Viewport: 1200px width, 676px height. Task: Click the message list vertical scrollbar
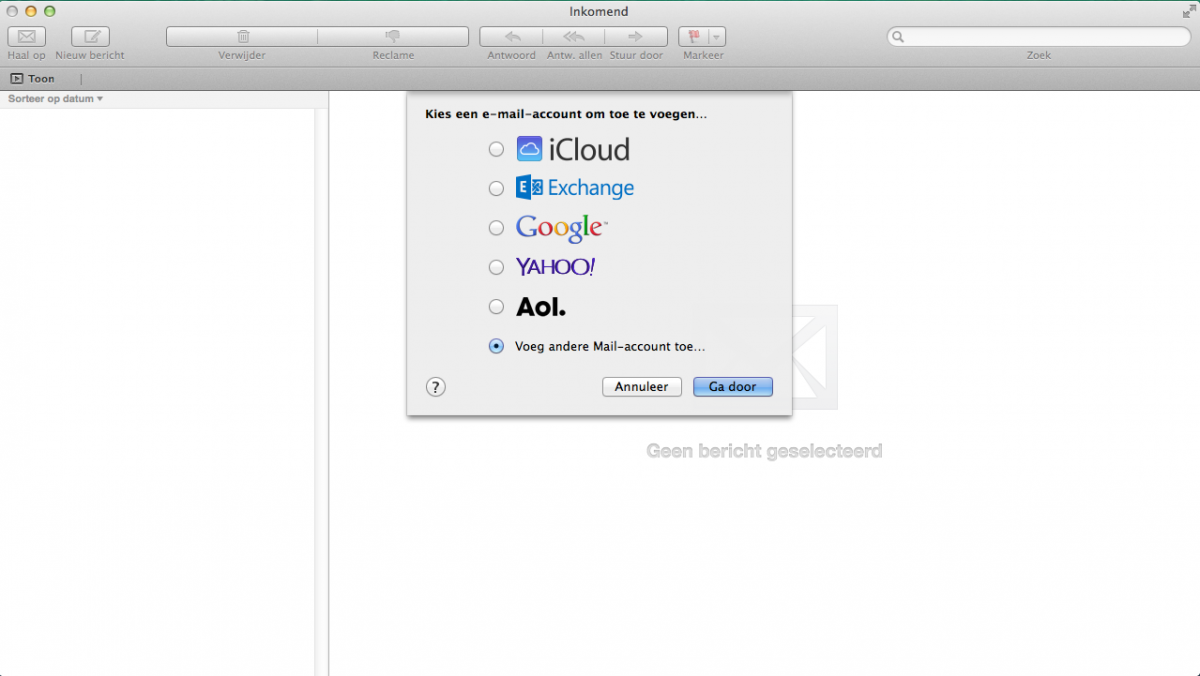coord(321,391)
